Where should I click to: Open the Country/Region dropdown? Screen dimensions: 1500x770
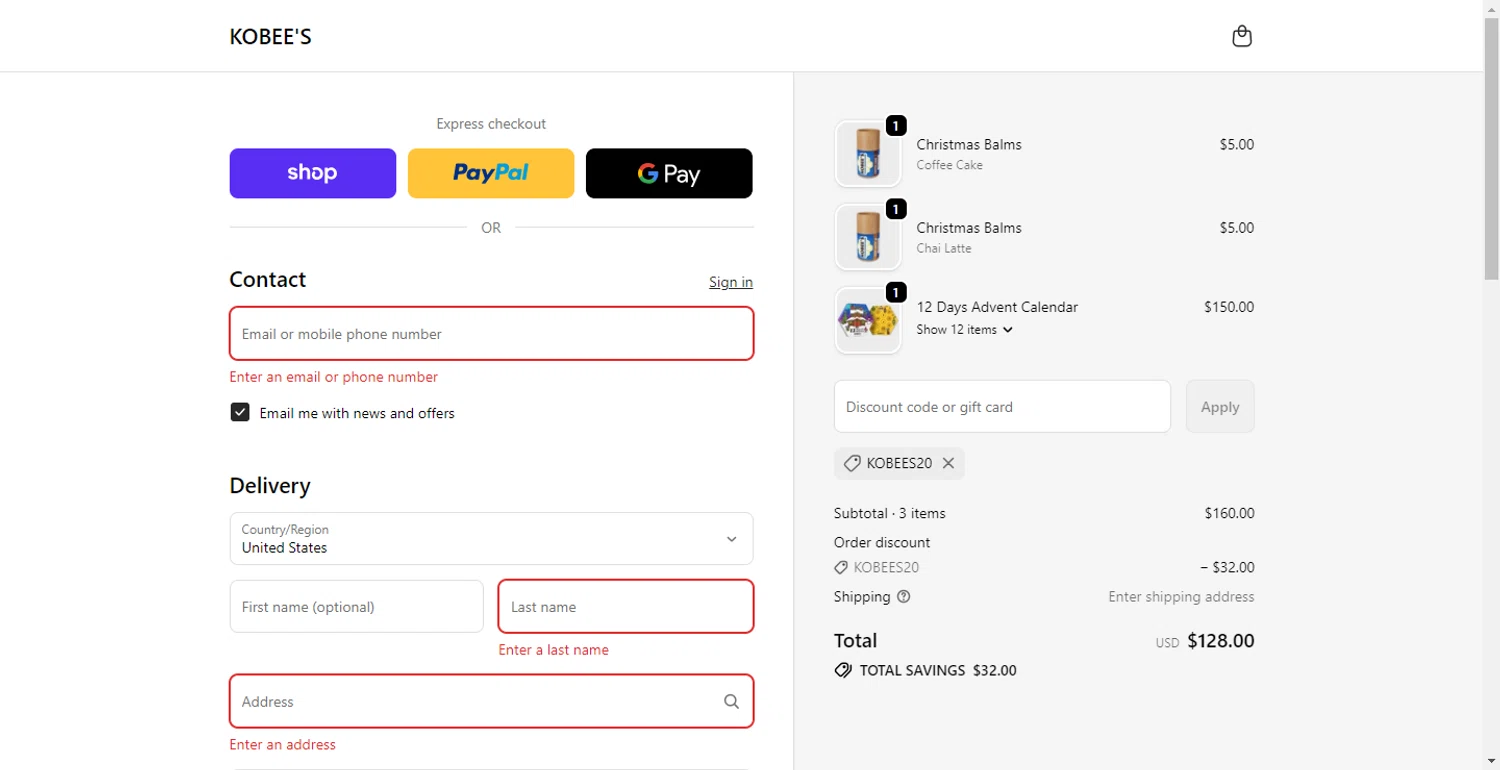pyautogui.click(x=491, y=538)
